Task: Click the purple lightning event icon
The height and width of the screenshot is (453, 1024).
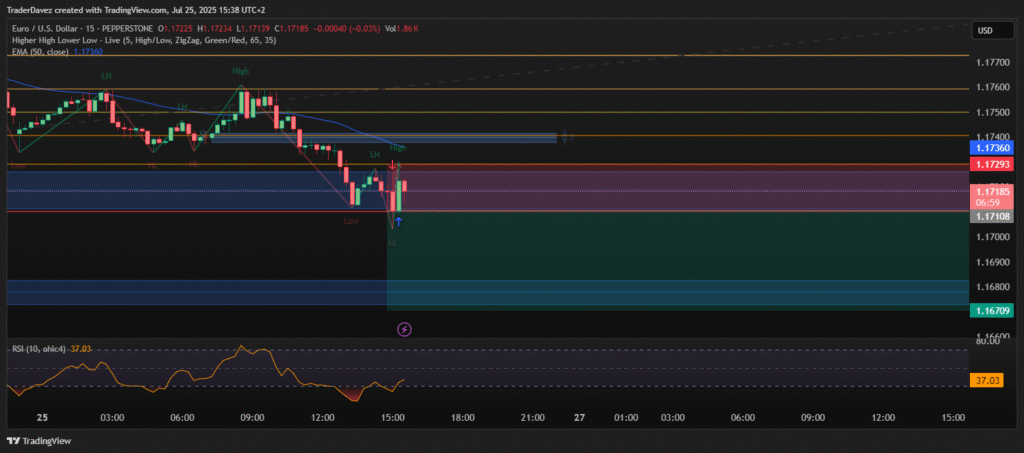Action: pos(404,329)
